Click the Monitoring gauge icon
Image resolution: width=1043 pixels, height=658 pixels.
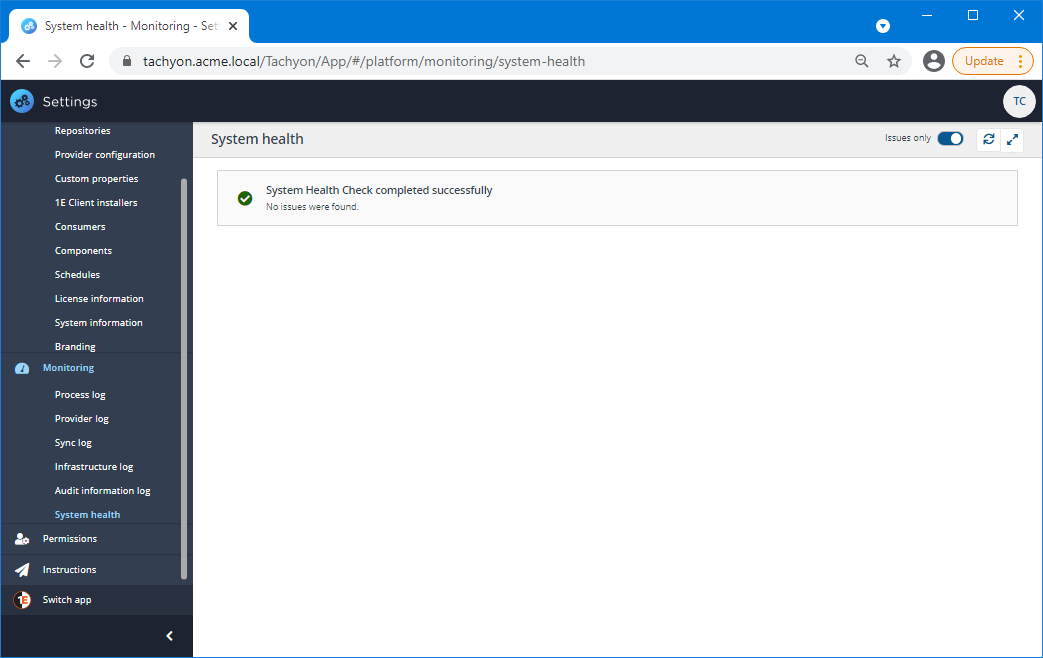[22, 368]
